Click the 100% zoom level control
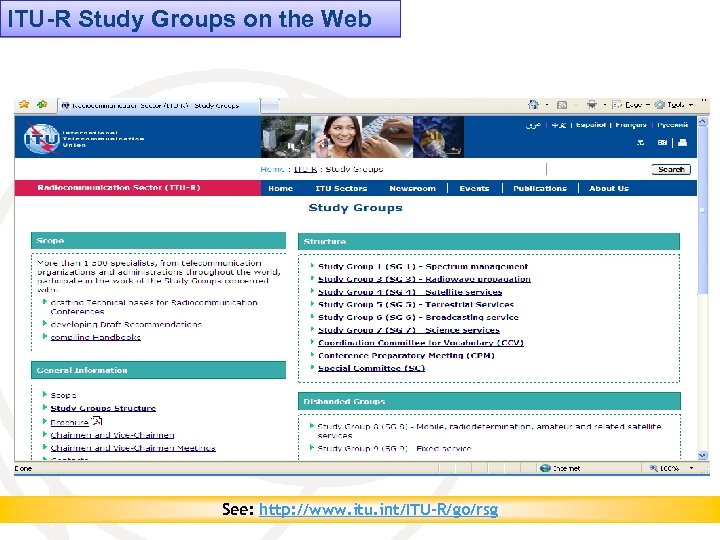This screenshot has height=540, width=720. coord(665,468)
